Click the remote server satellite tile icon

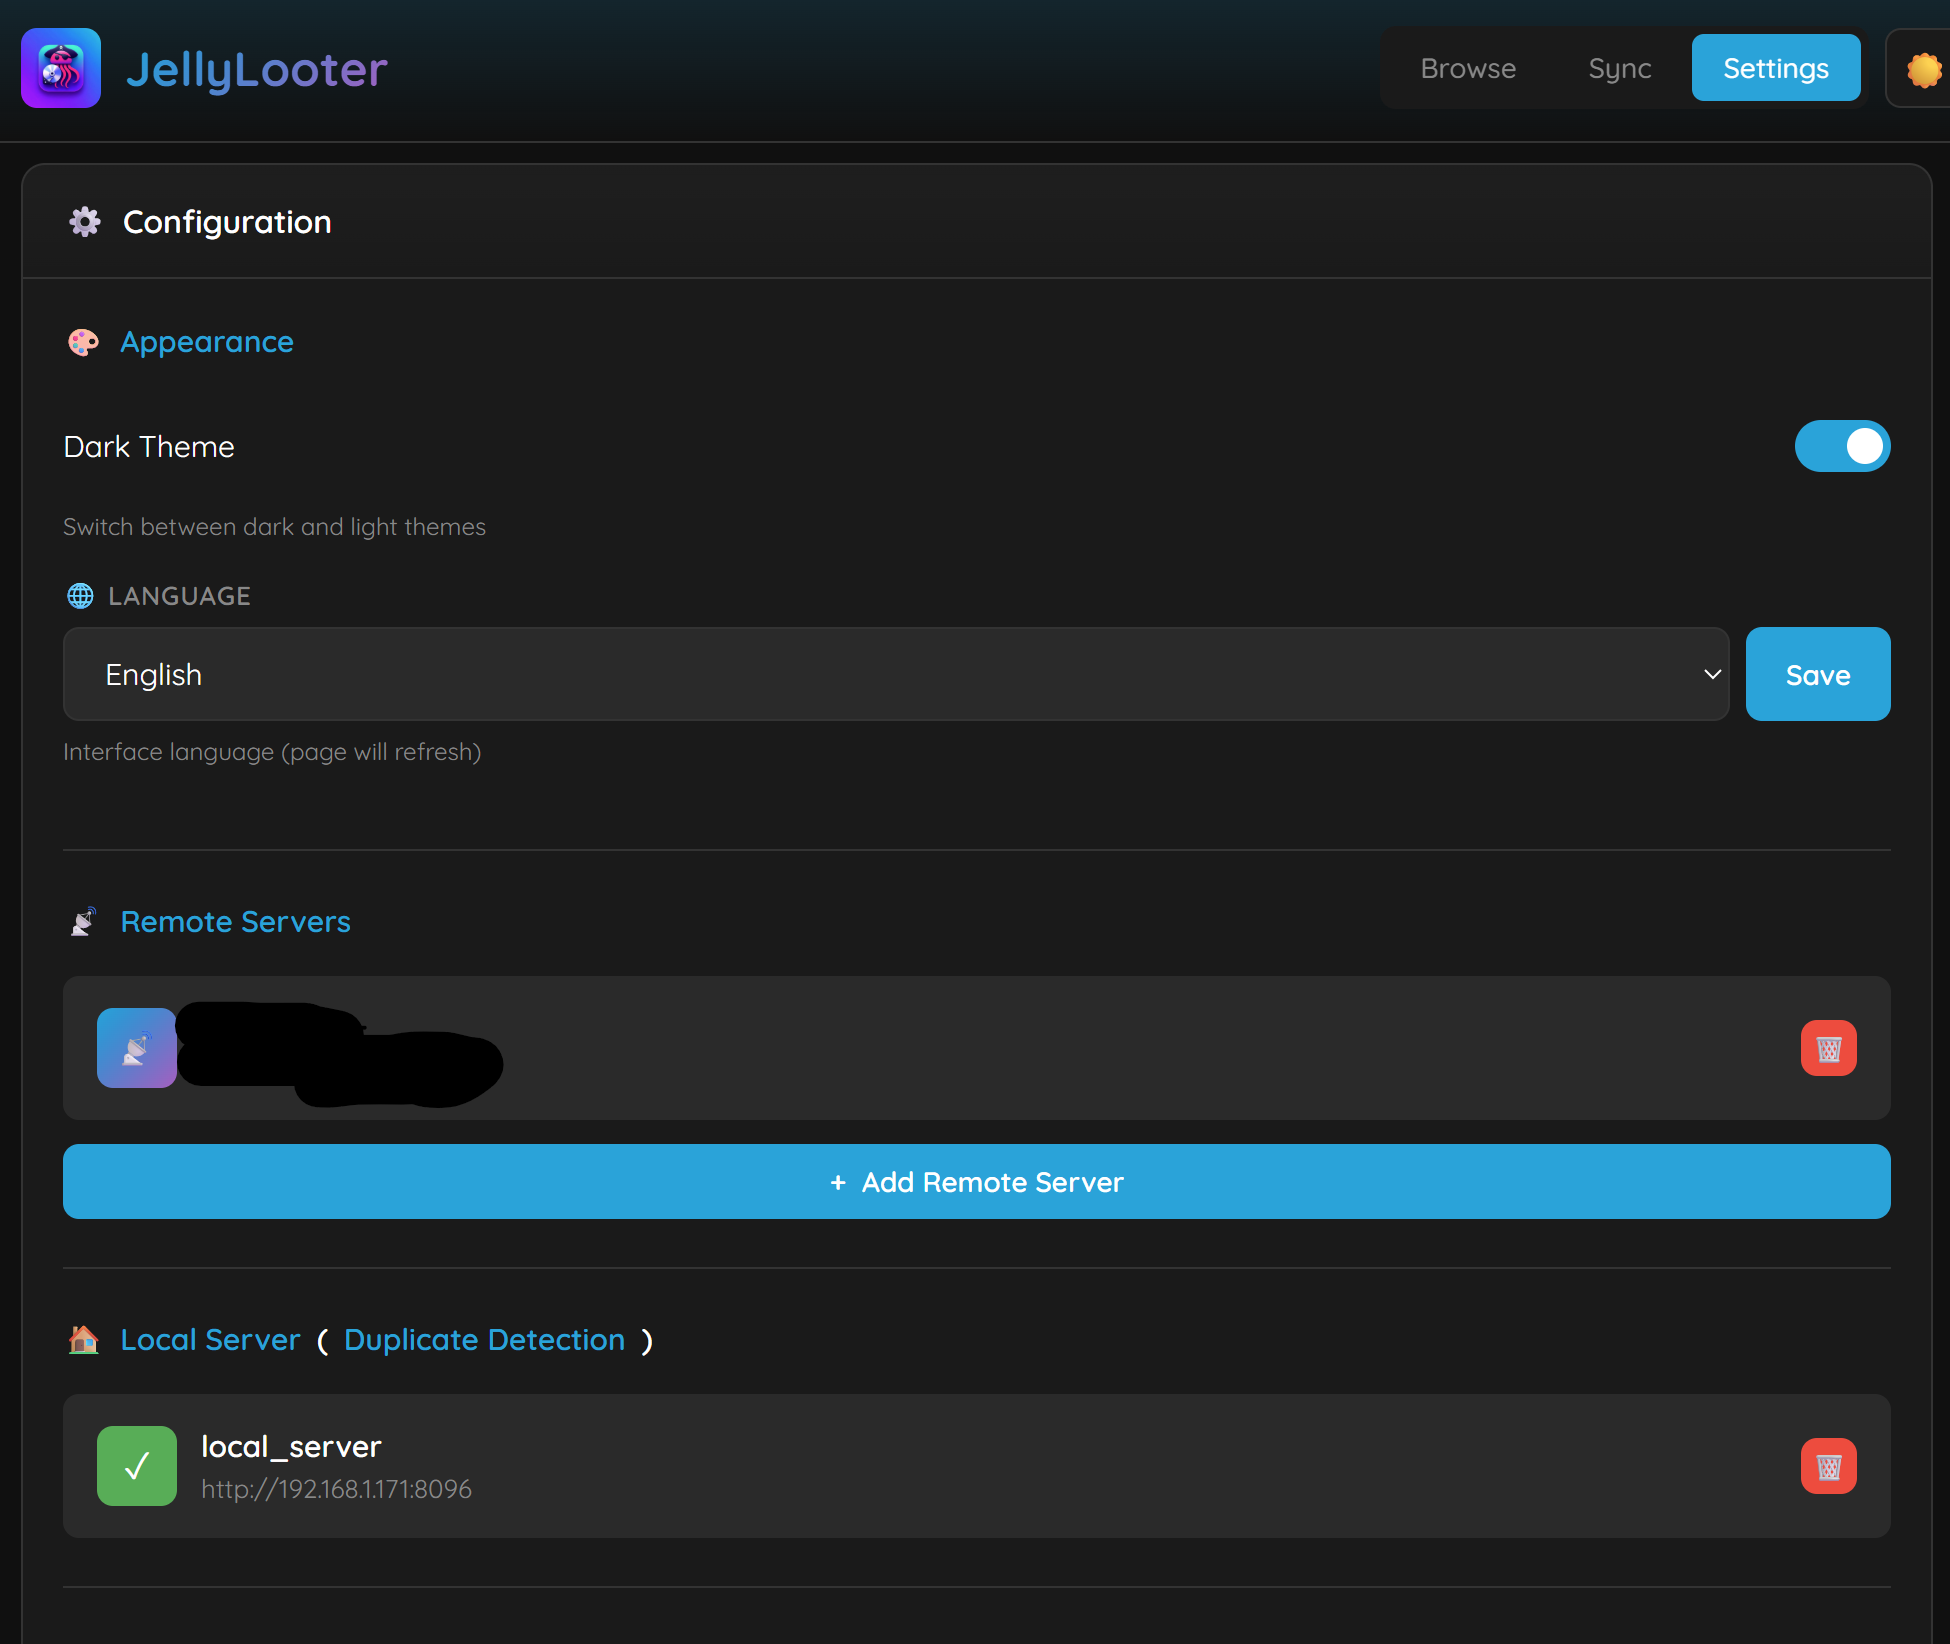tap(137, 1048)
